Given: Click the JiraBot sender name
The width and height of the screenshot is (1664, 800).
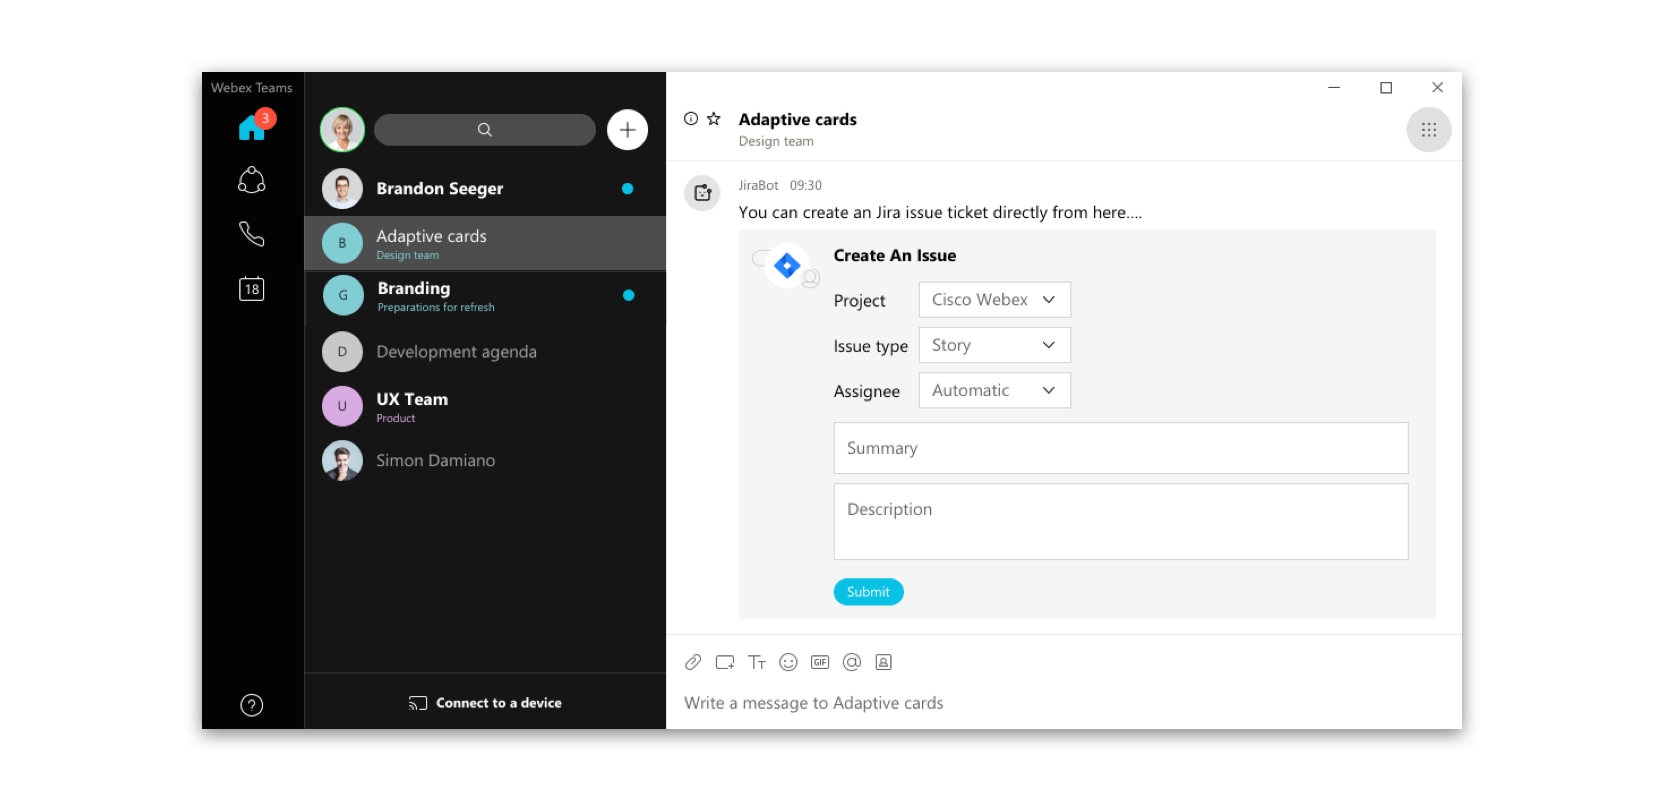Looking at the screenshot, I should (x=758, y=185).
